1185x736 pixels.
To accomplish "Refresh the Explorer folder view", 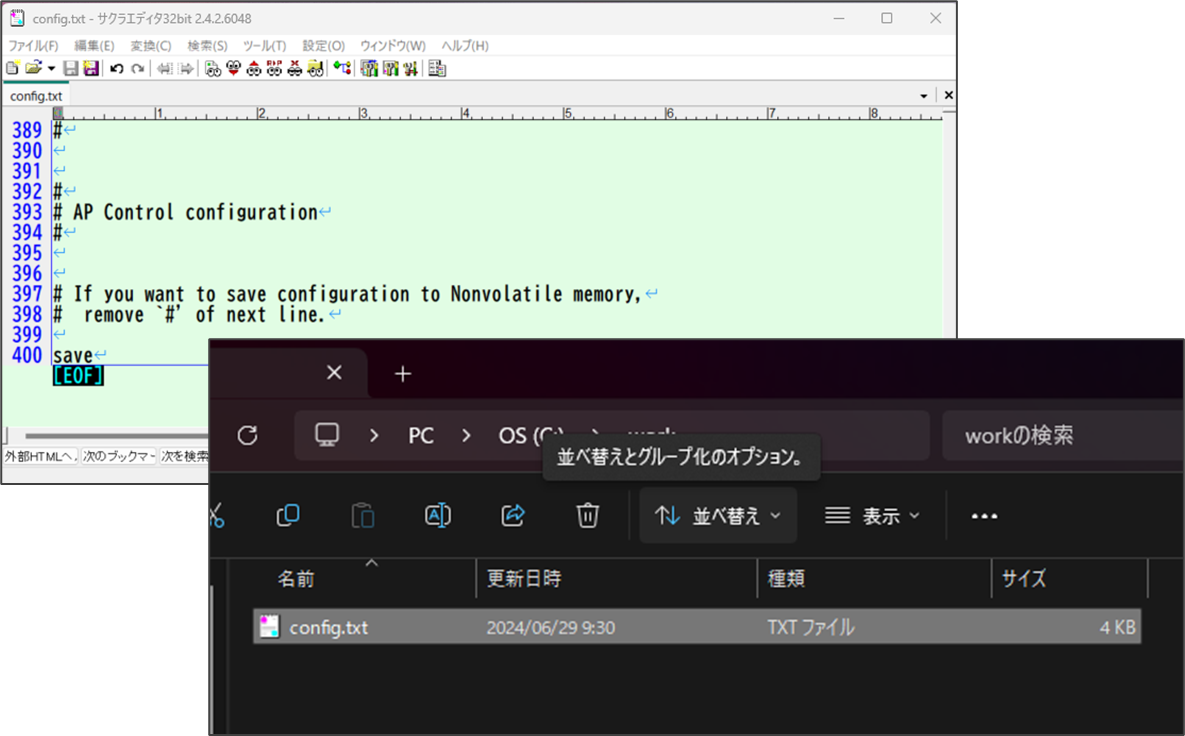I will pos(248,435).
